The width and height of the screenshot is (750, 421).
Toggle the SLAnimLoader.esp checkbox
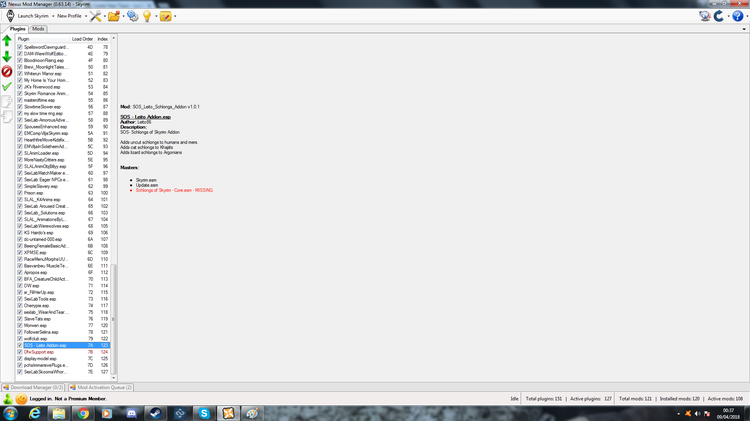pyautogui.click(x=20, y=153)
